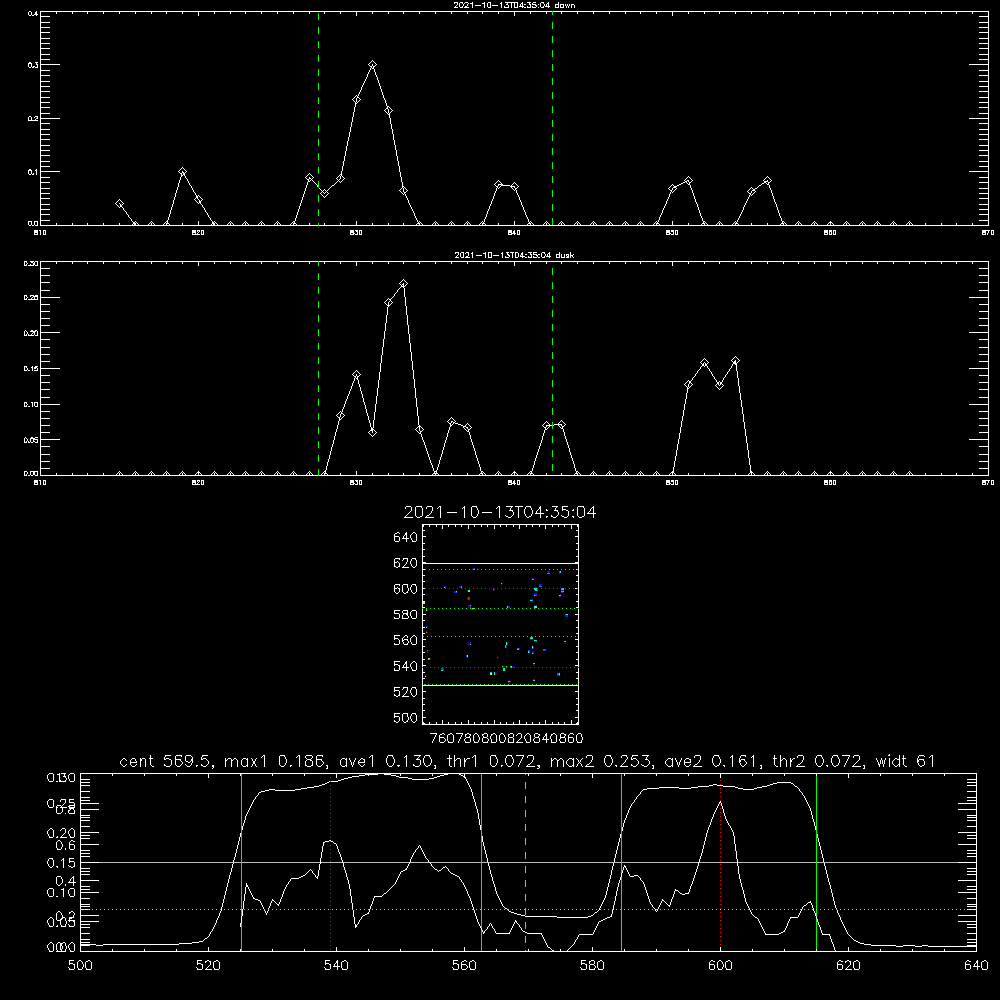Click the solid green line at 615 in the bottom plot
This screenshot has height=1000, width=1000.
(x=816, y=862)
